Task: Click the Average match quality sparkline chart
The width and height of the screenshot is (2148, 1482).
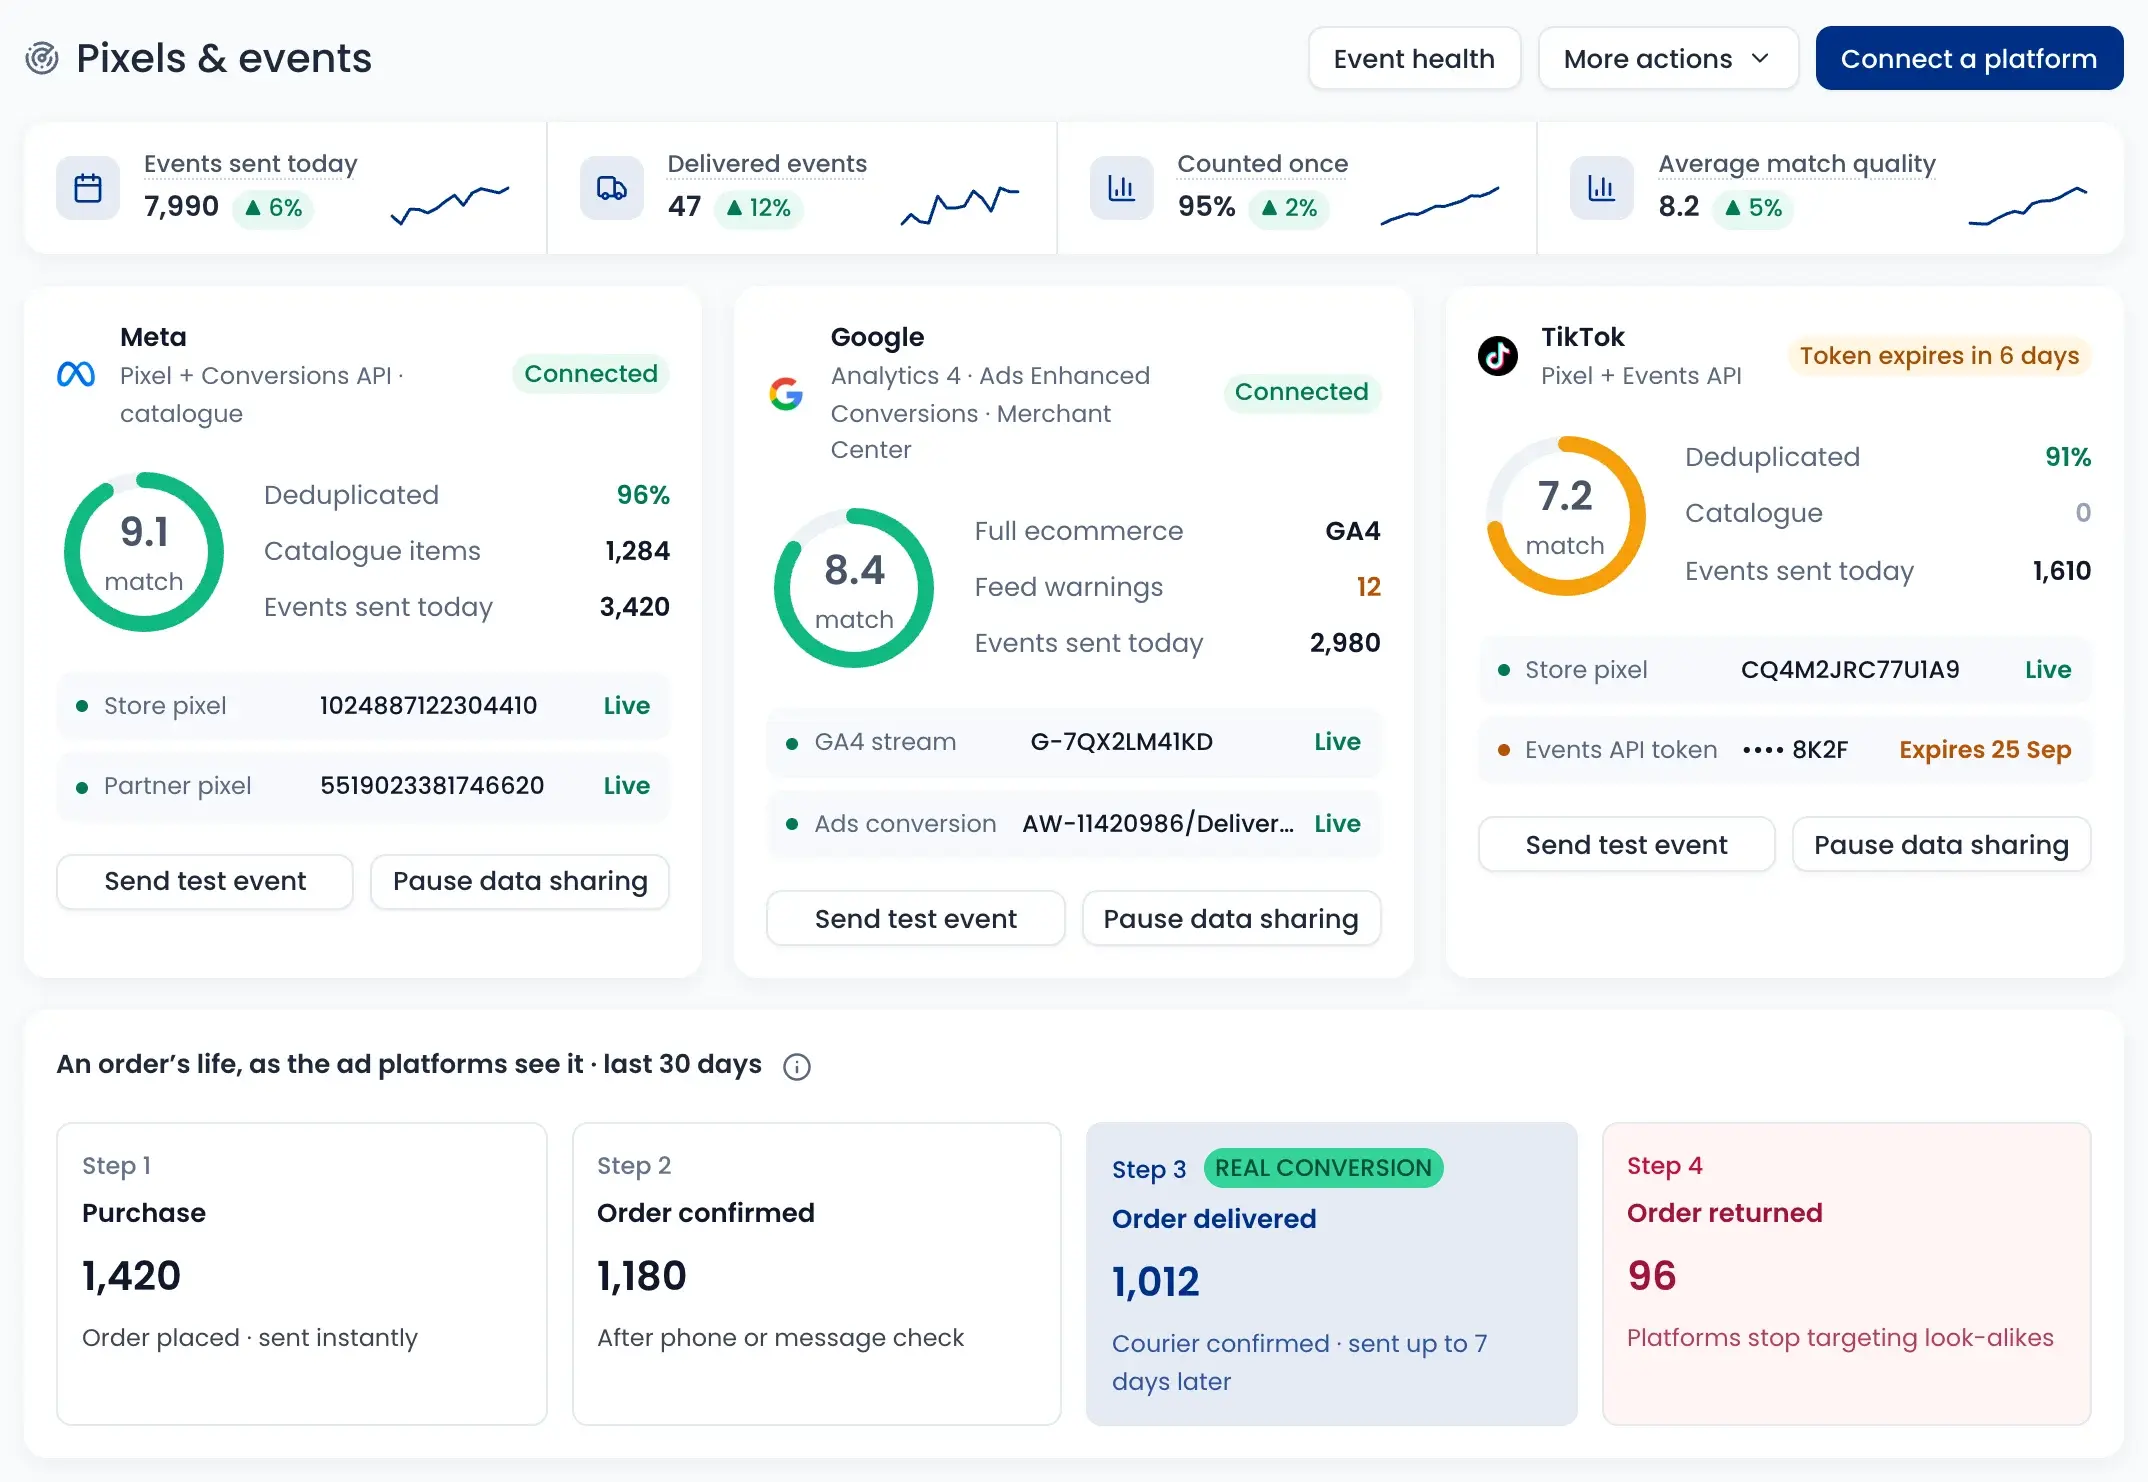Action: pos(2028,204)
